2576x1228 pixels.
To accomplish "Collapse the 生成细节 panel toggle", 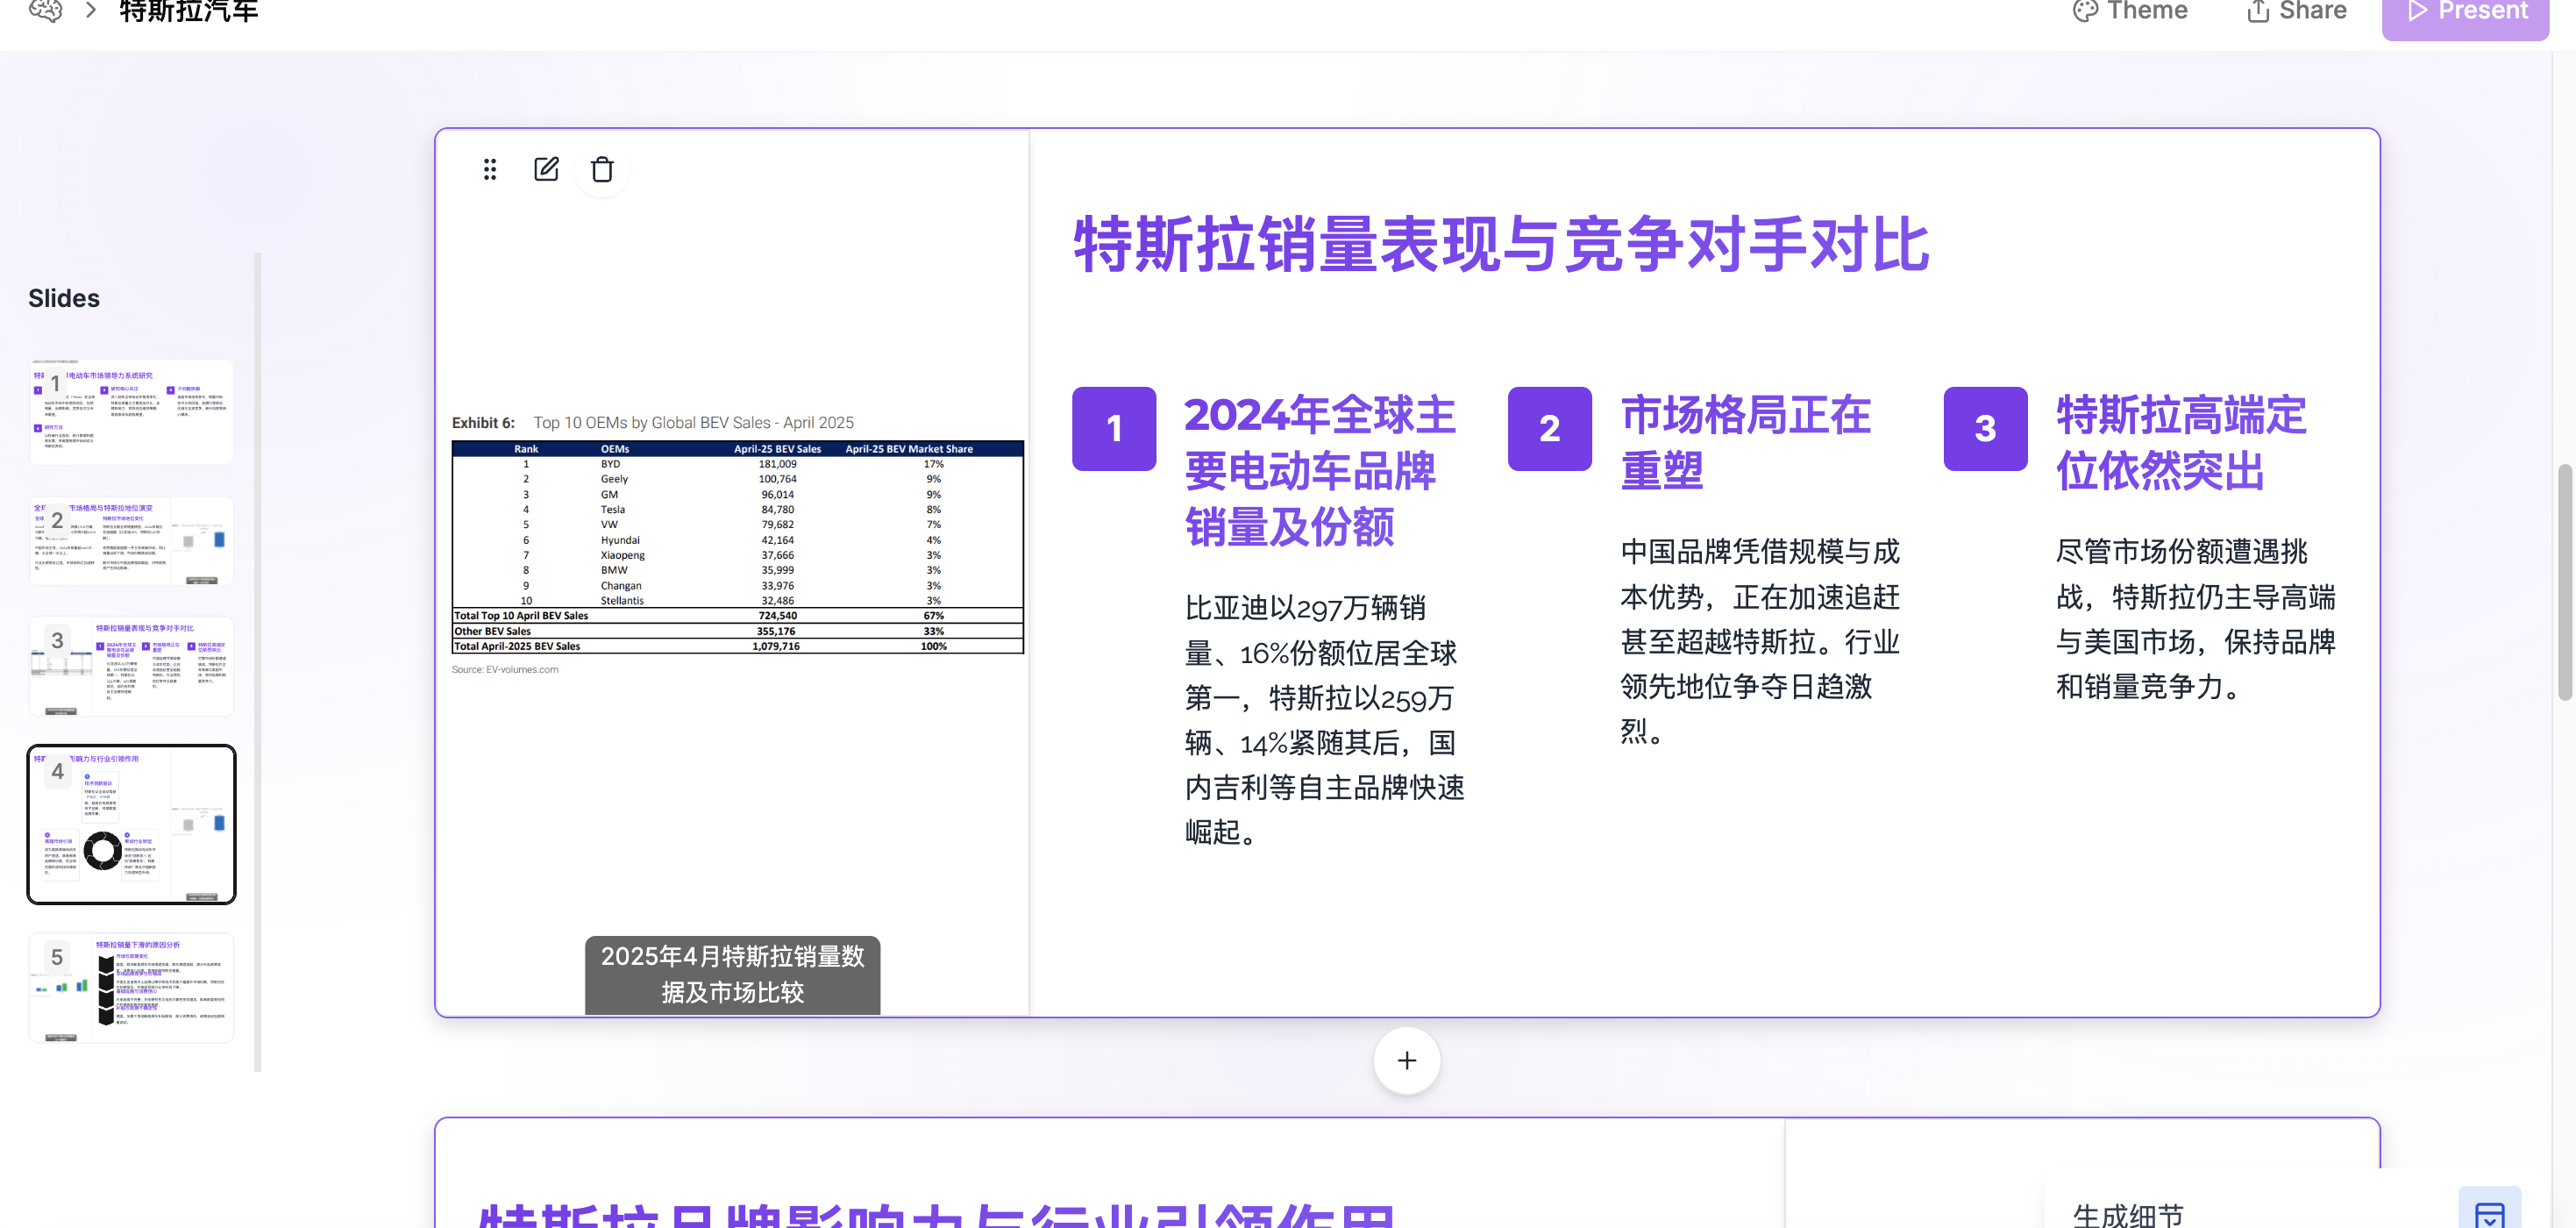I will pyautogui.click(x=2488, y=1212).
